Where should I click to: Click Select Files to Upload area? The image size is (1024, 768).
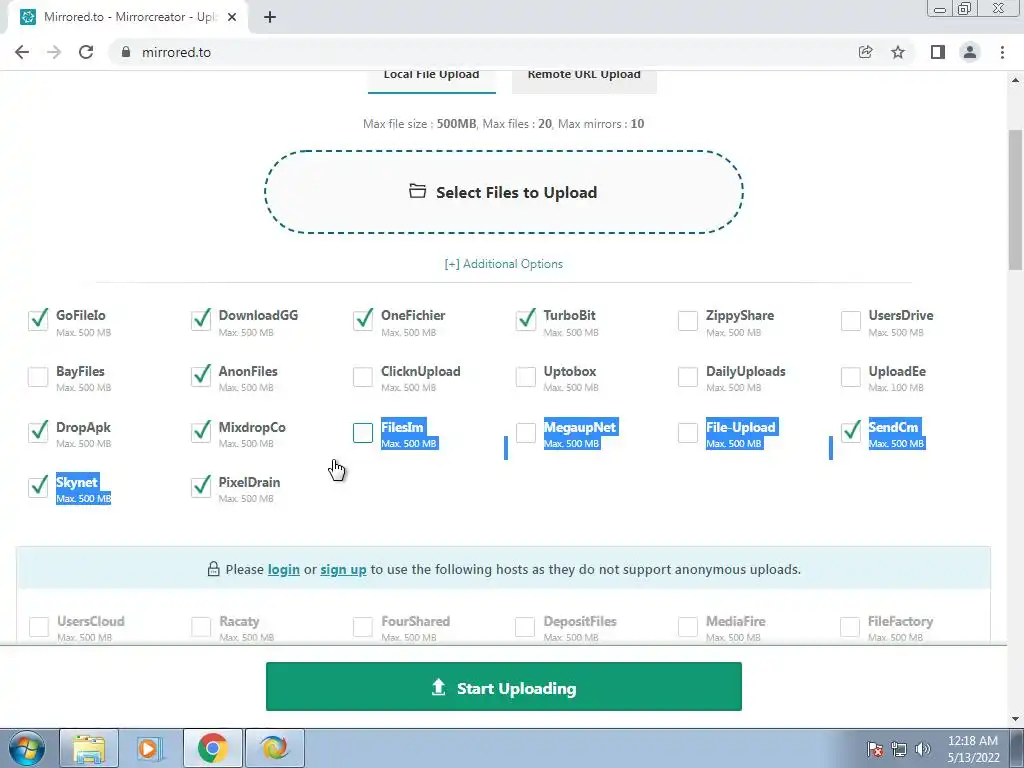click(504, 192)
